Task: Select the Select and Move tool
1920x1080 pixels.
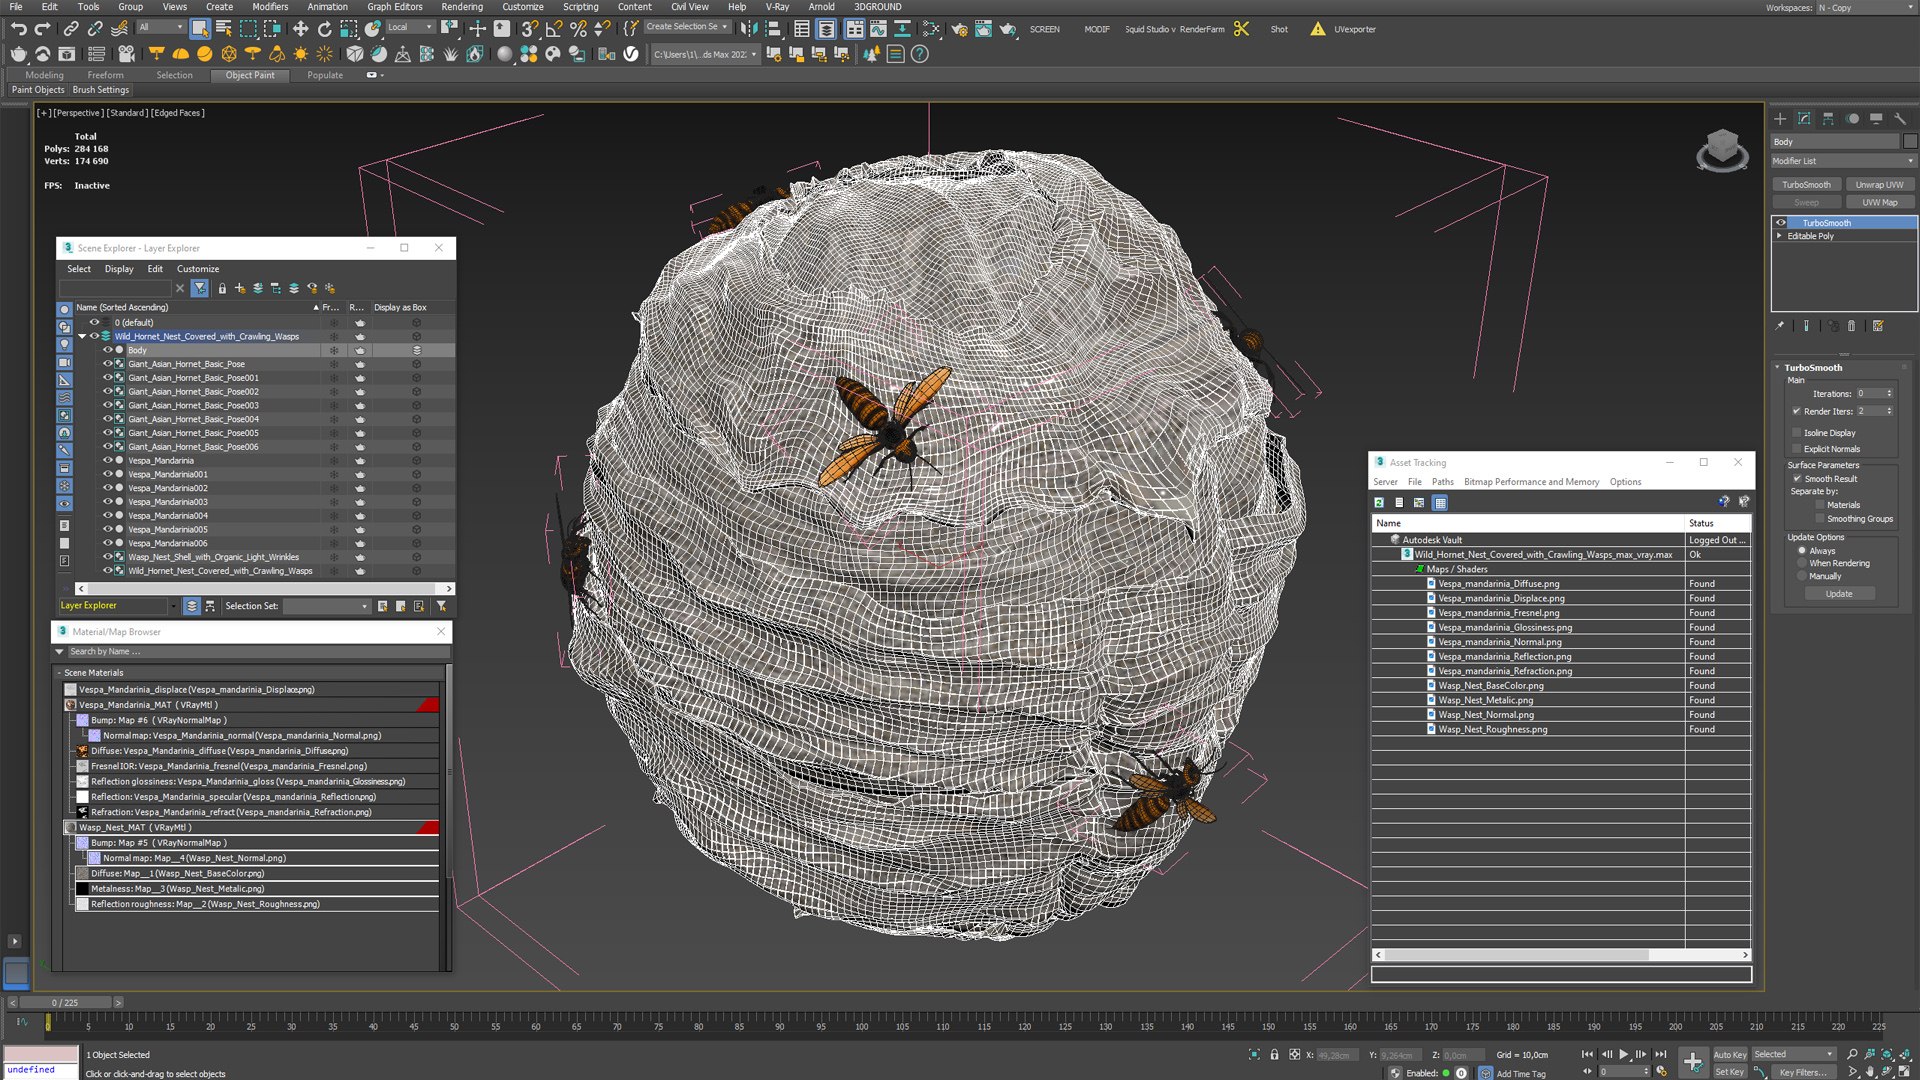Action: tap(300, 29)
